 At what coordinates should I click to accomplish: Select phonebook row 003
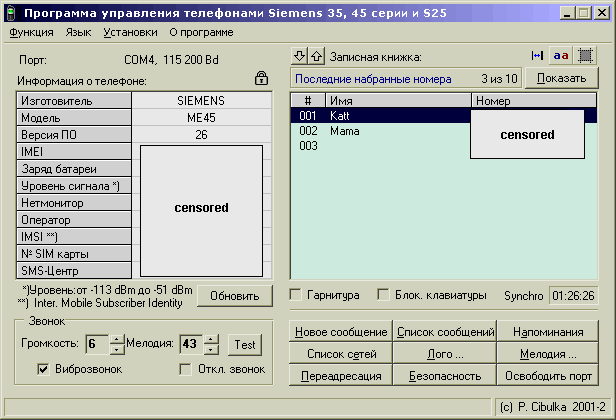[444, 146]
